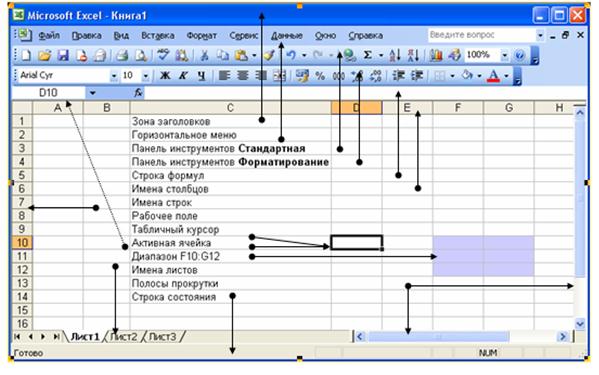This screenshot has width=599, height=375.
Task: Open the font size 10 dropdown
Action: click(146, 76)
